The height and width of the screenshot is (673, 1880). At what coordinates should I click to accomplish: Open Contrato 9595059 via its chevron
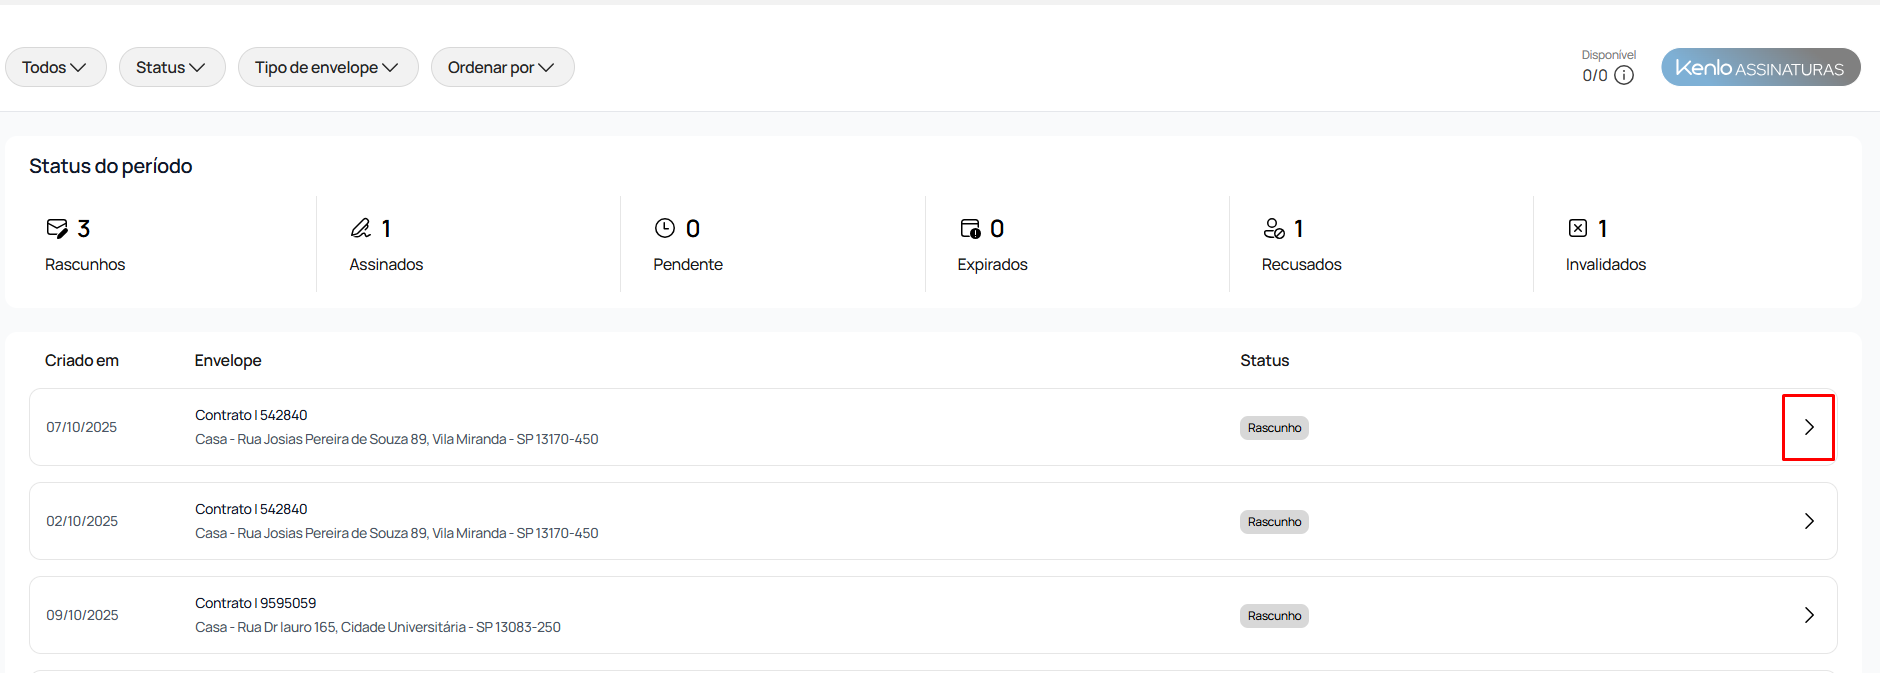pyautogui.click(x=1808, y=615)
